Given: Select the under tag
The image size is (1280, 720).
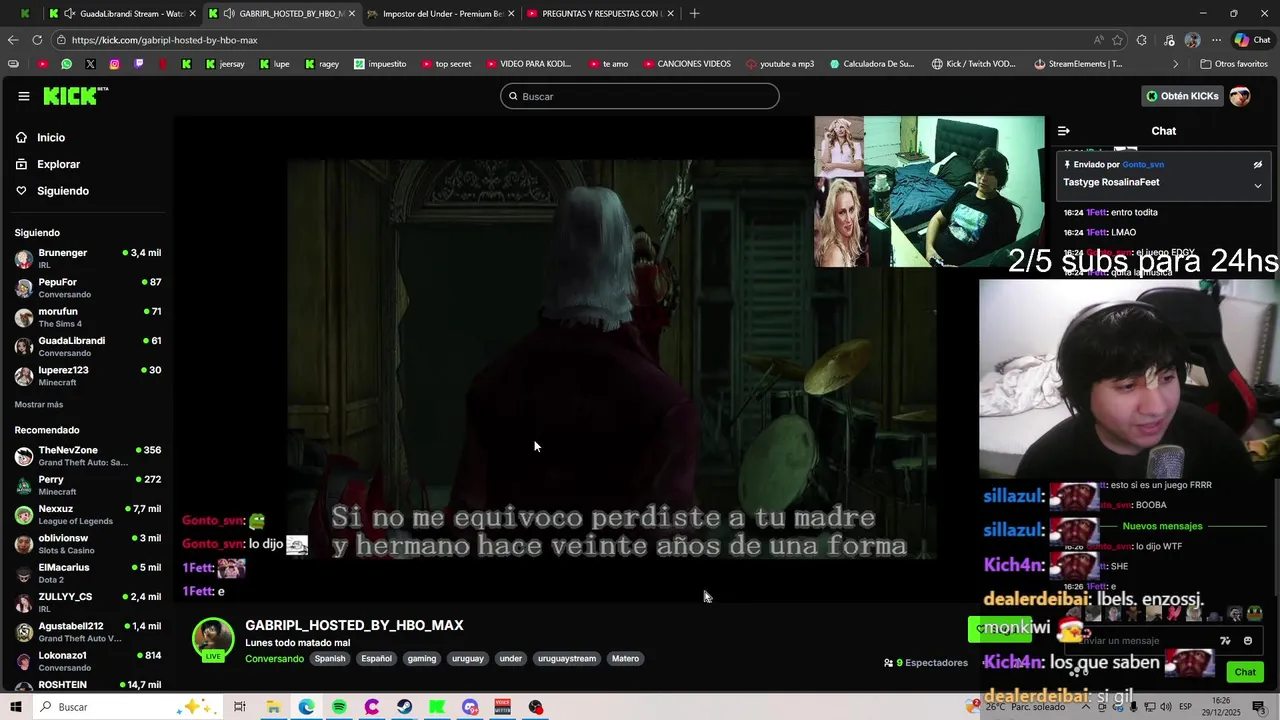Looking at the screenshot, I should [510, 658].
